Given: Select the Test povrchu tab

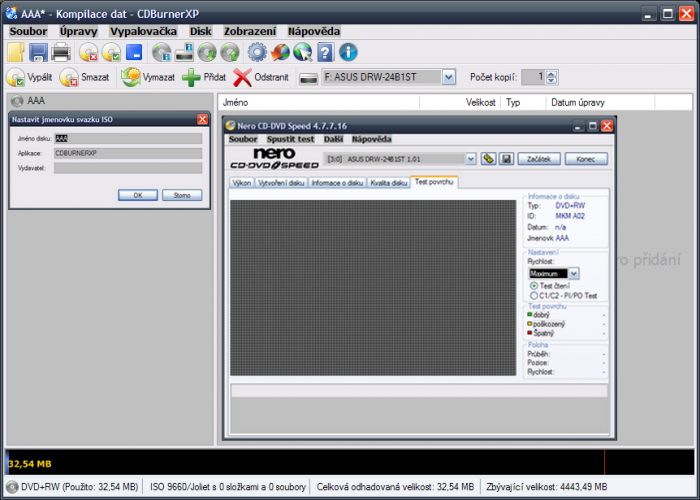Looking at the screenshot, I should coord(434,182).
